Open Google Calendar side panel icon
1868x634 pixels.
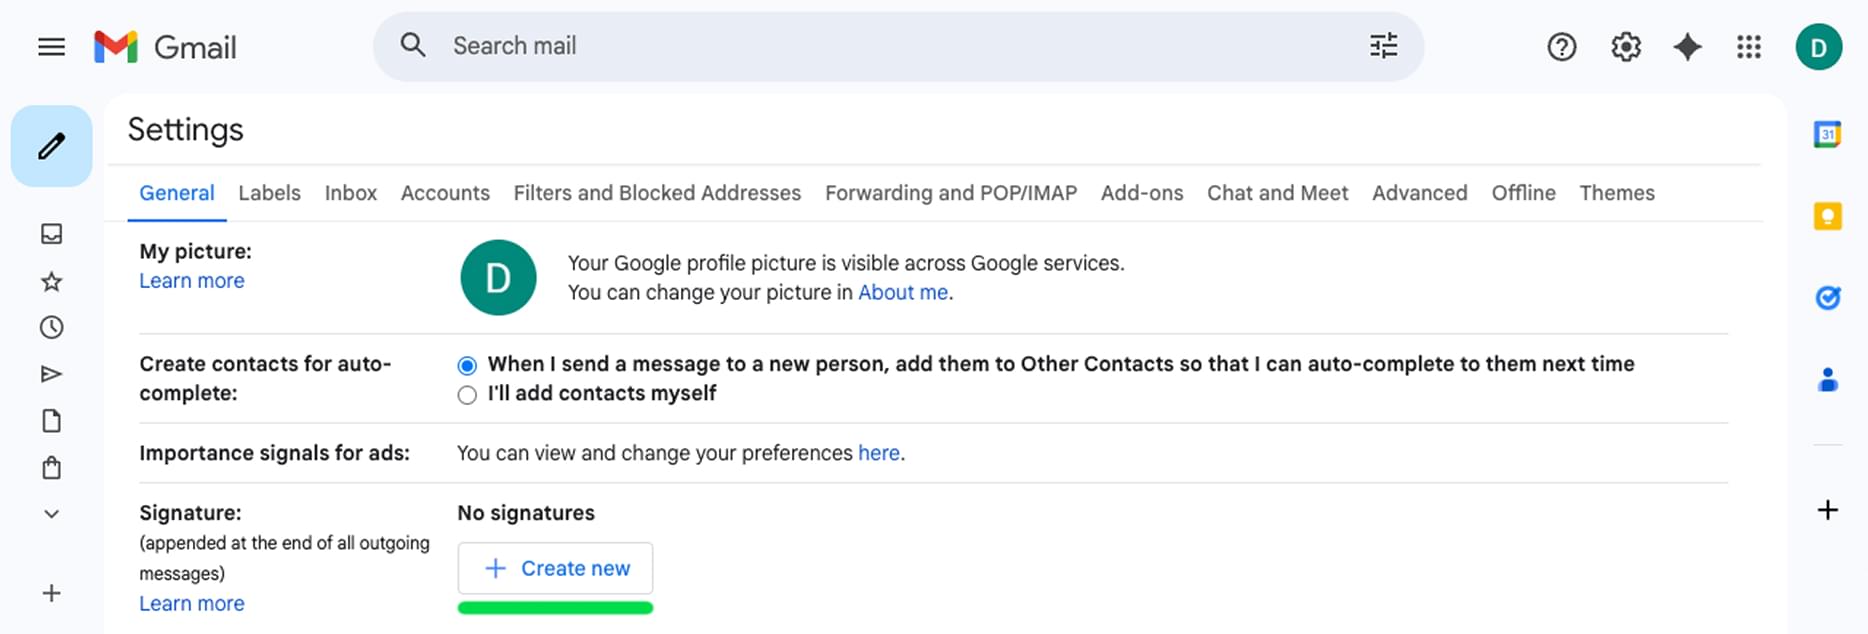pos(1827,134)
